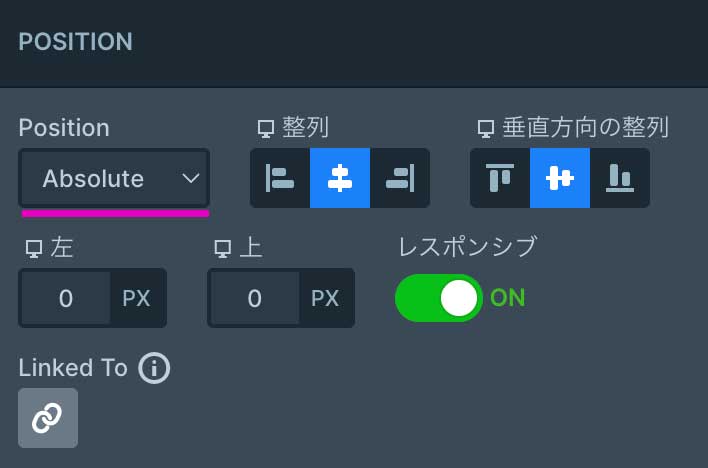Click the 上 offset value field
The height and width of the screenshot is (468, 708).
254,298
